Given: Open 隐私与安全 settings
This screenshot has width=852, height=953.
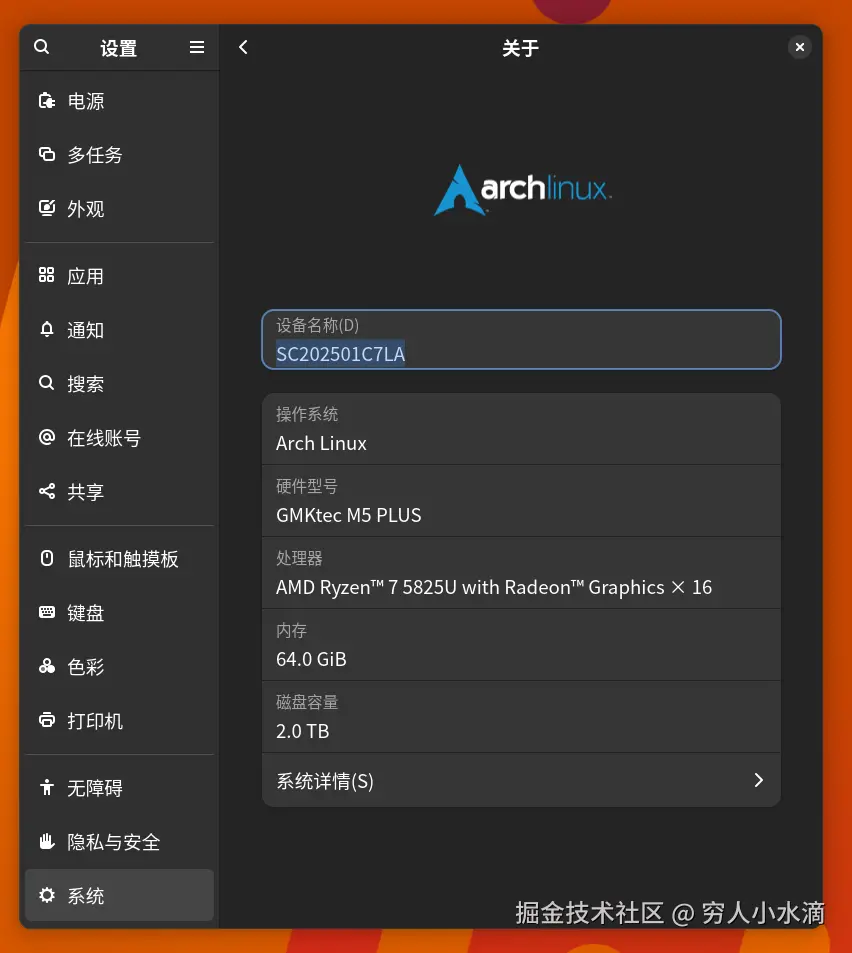Looking at the screenshot, I should (x=119, y=842).
